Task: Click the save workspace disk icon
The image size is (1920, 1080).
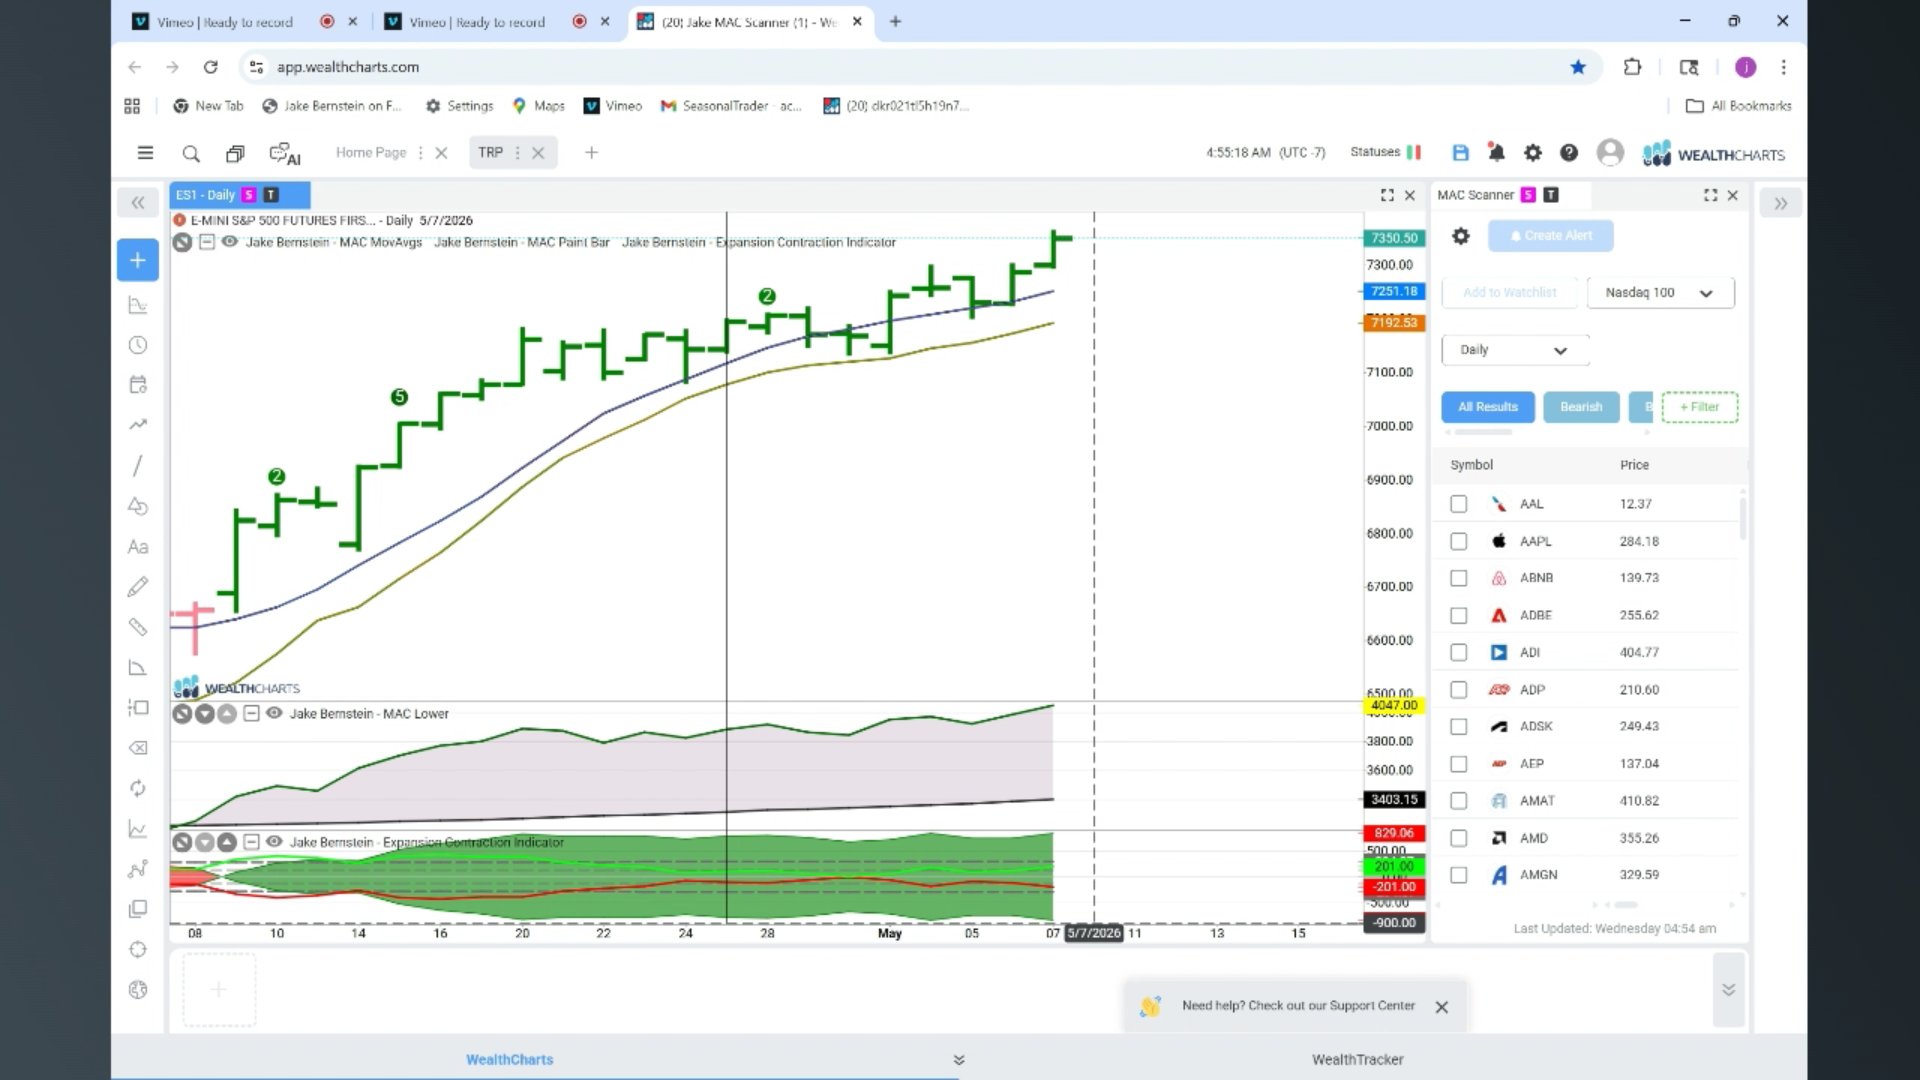Action: click(x=1460, y=153)
